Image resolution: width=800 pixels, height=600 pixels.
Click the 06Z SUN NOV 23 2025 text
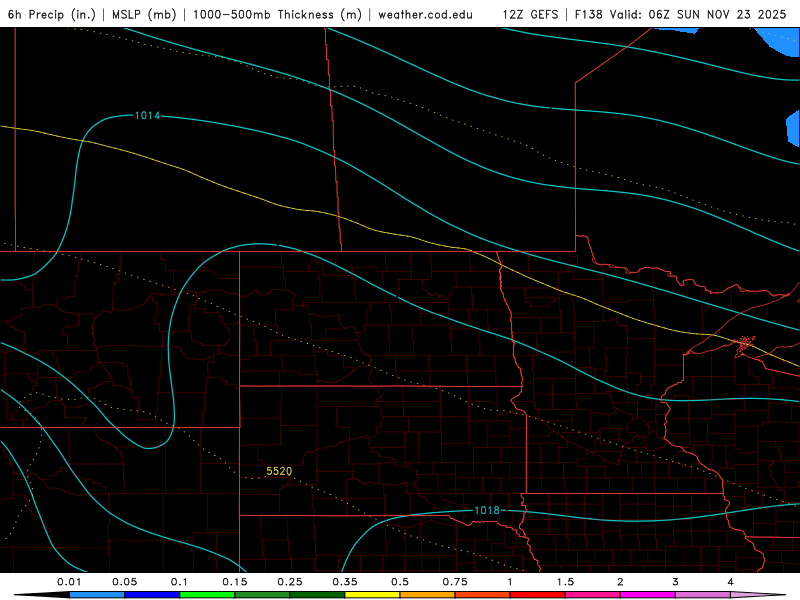coord(717,14)
